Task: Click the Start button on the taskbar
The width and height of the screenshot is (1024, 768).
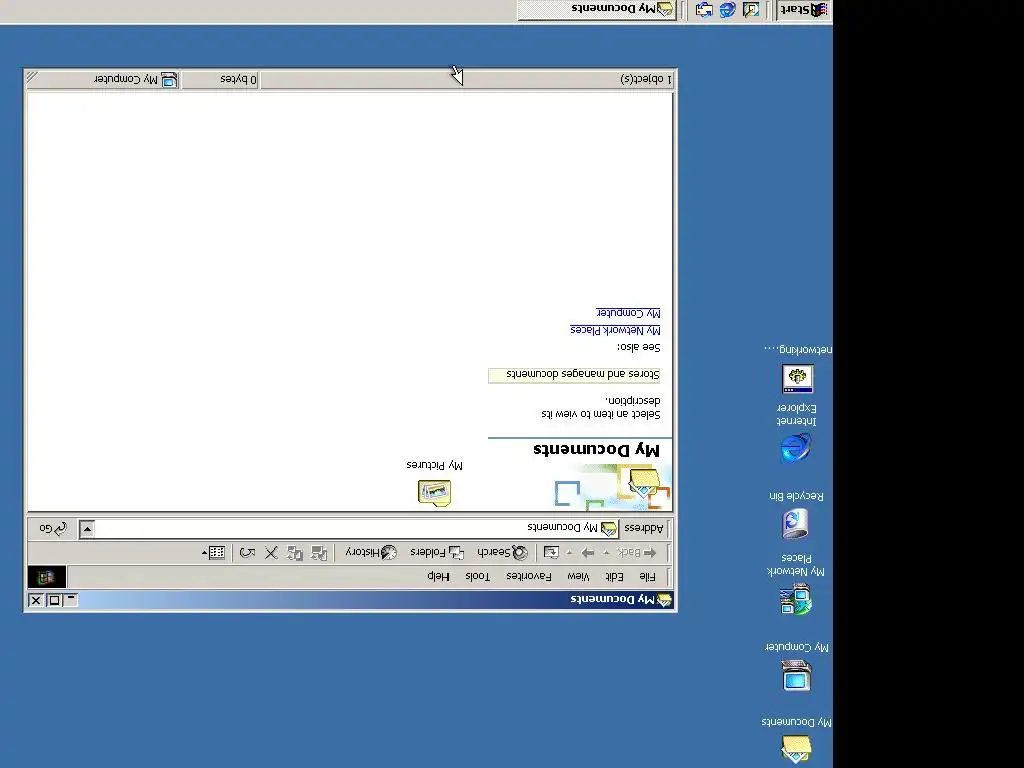Action: tap(804, 10)
